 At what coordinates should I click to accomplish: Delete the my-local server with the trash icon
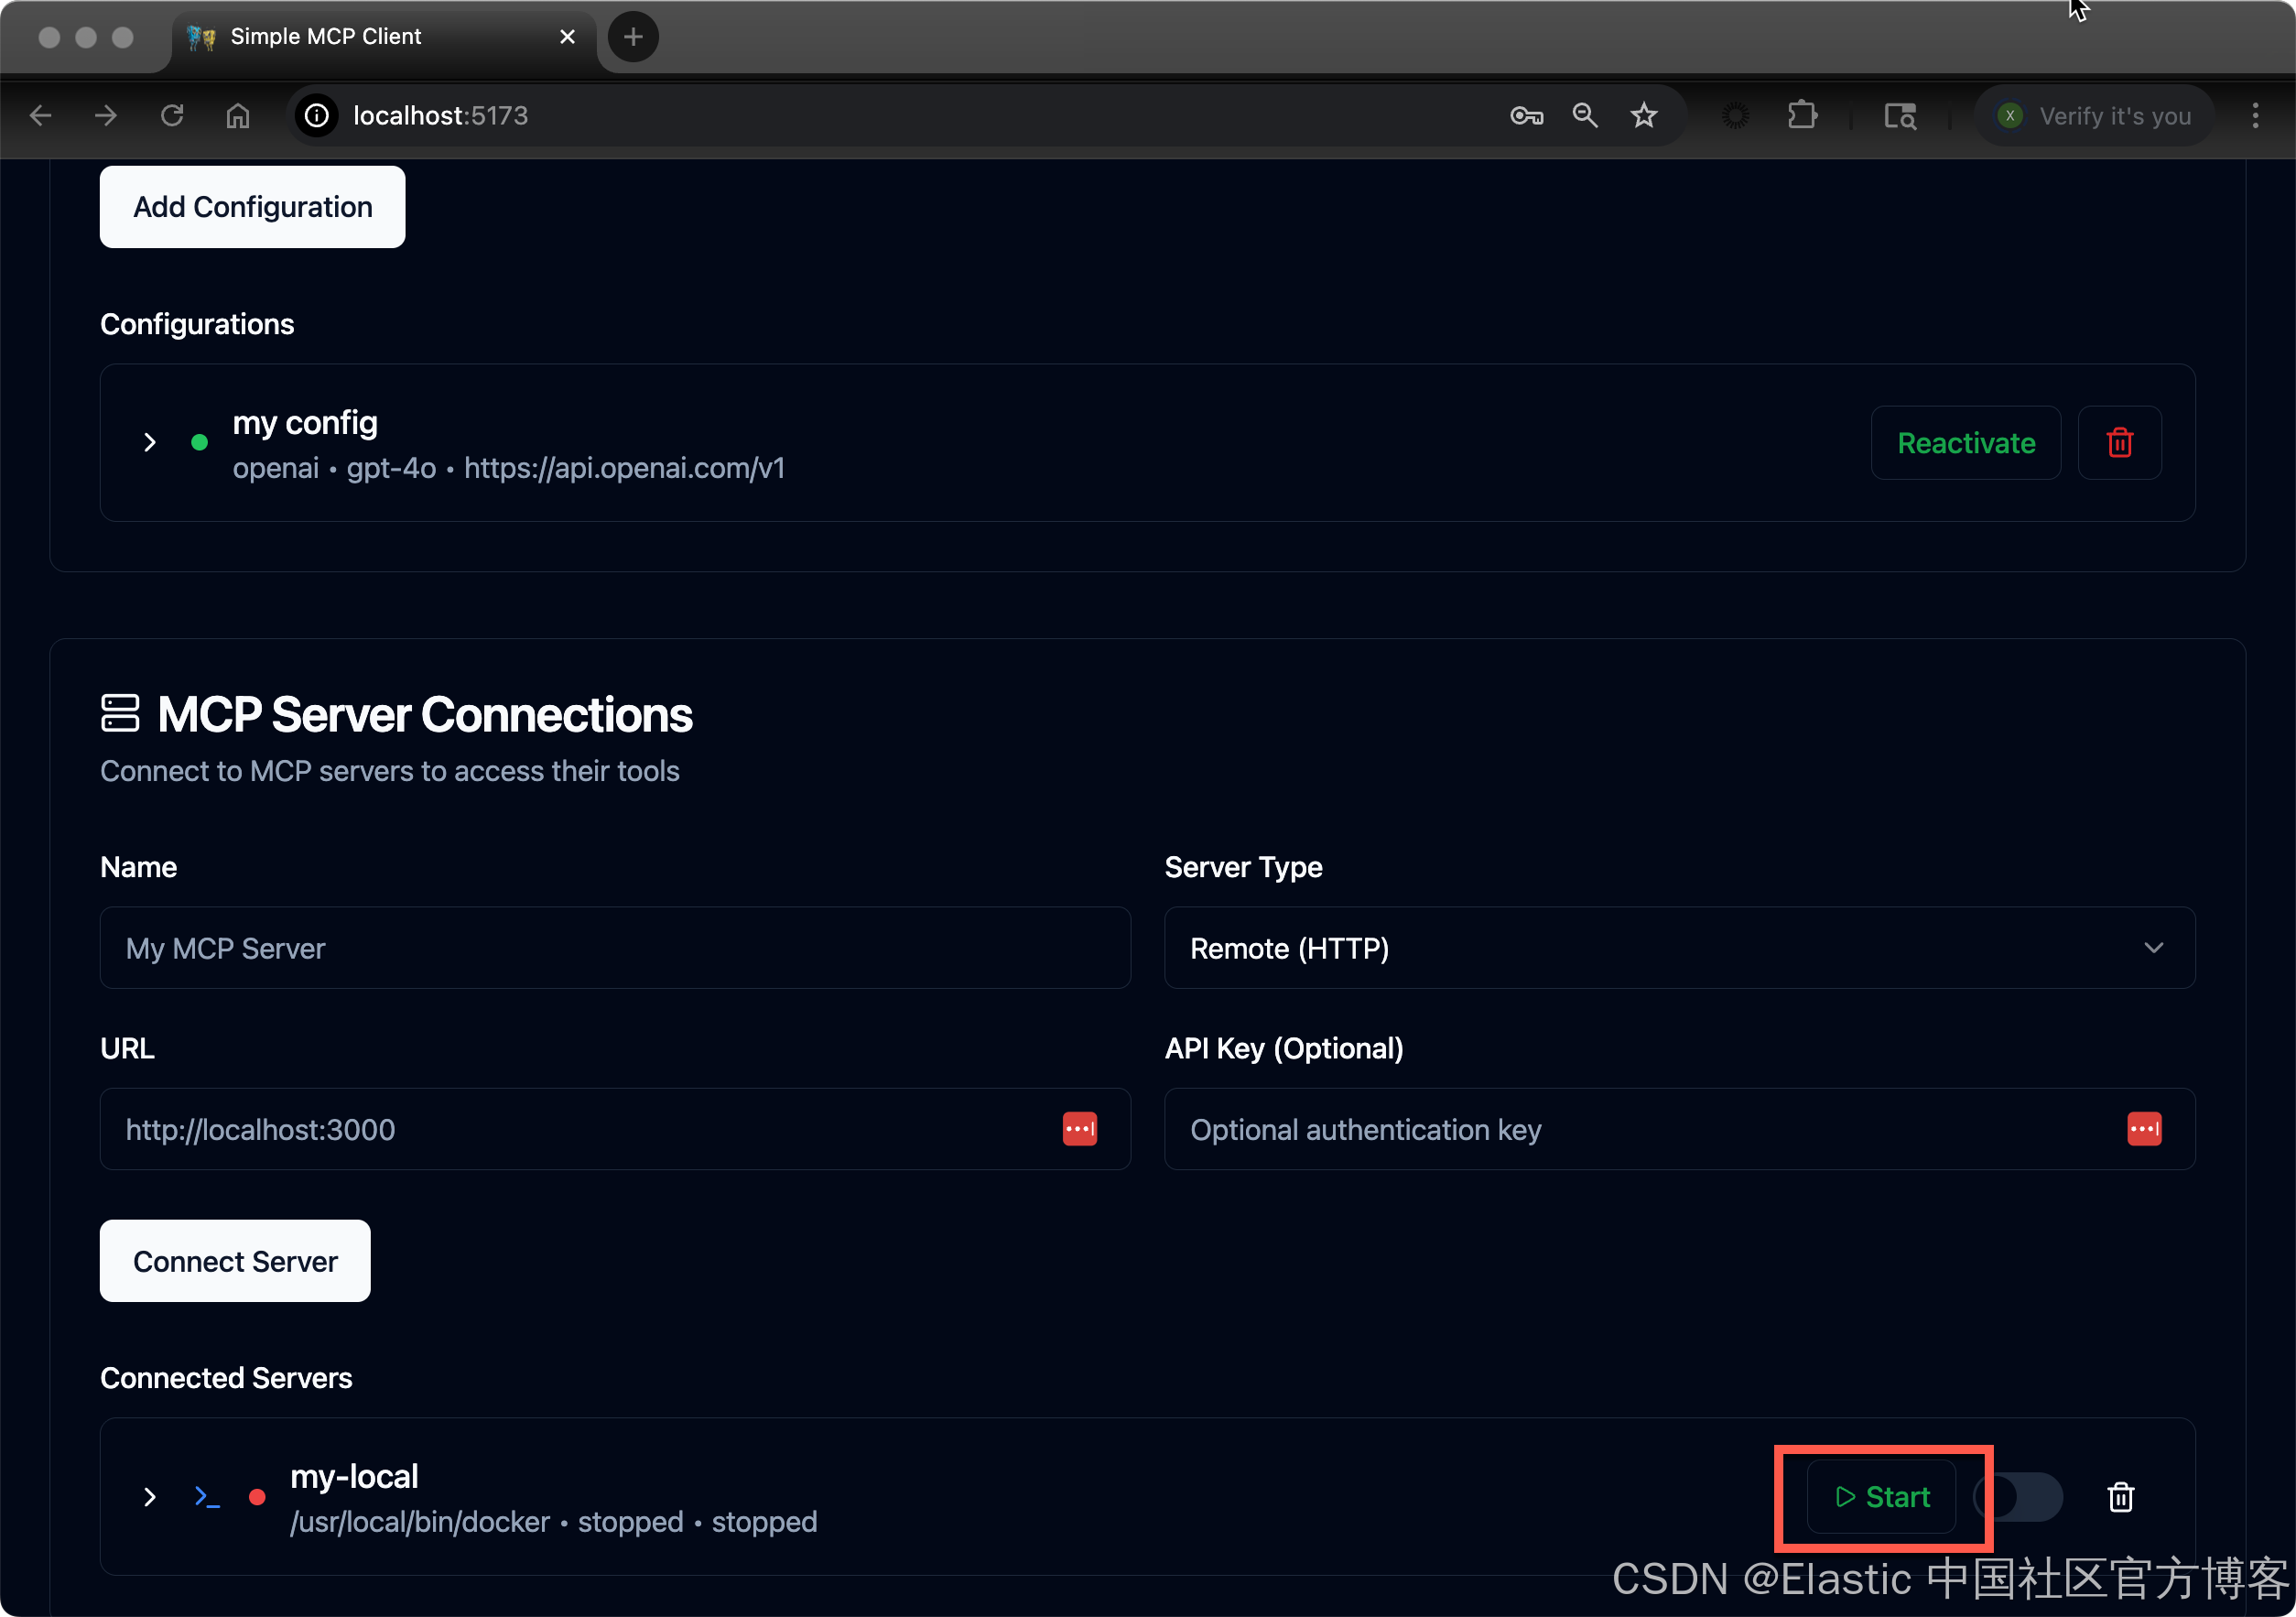pos(2120,1496)
